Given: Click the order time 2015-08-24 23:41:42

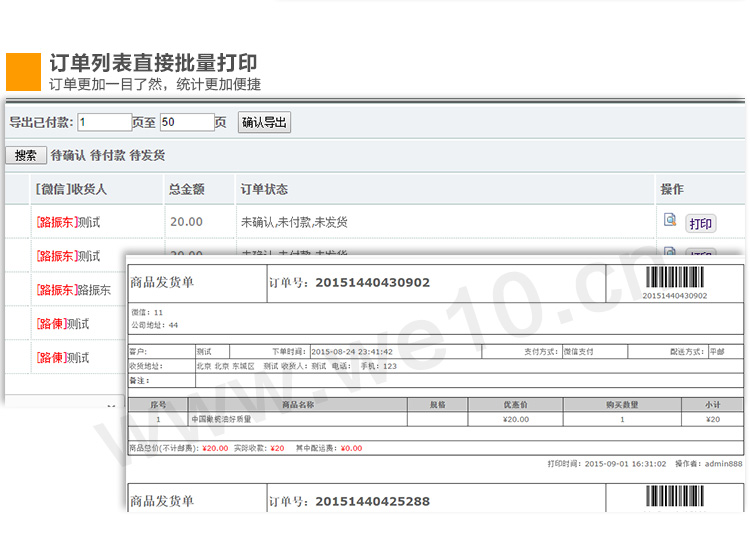Looking at the screenshot, I should point(352,352).
